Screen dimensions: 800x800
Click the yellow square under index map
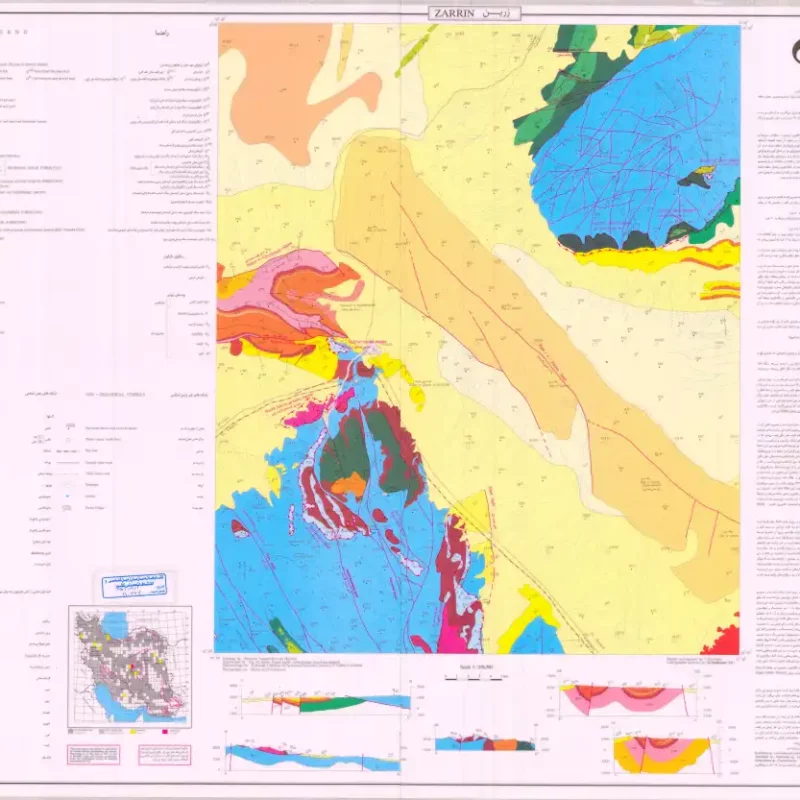[x=133, y=732]
